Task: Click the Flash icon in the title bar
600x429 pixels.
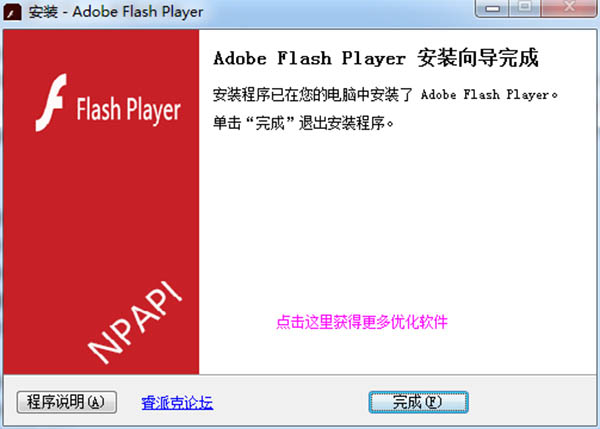Action: pos(12,13)
